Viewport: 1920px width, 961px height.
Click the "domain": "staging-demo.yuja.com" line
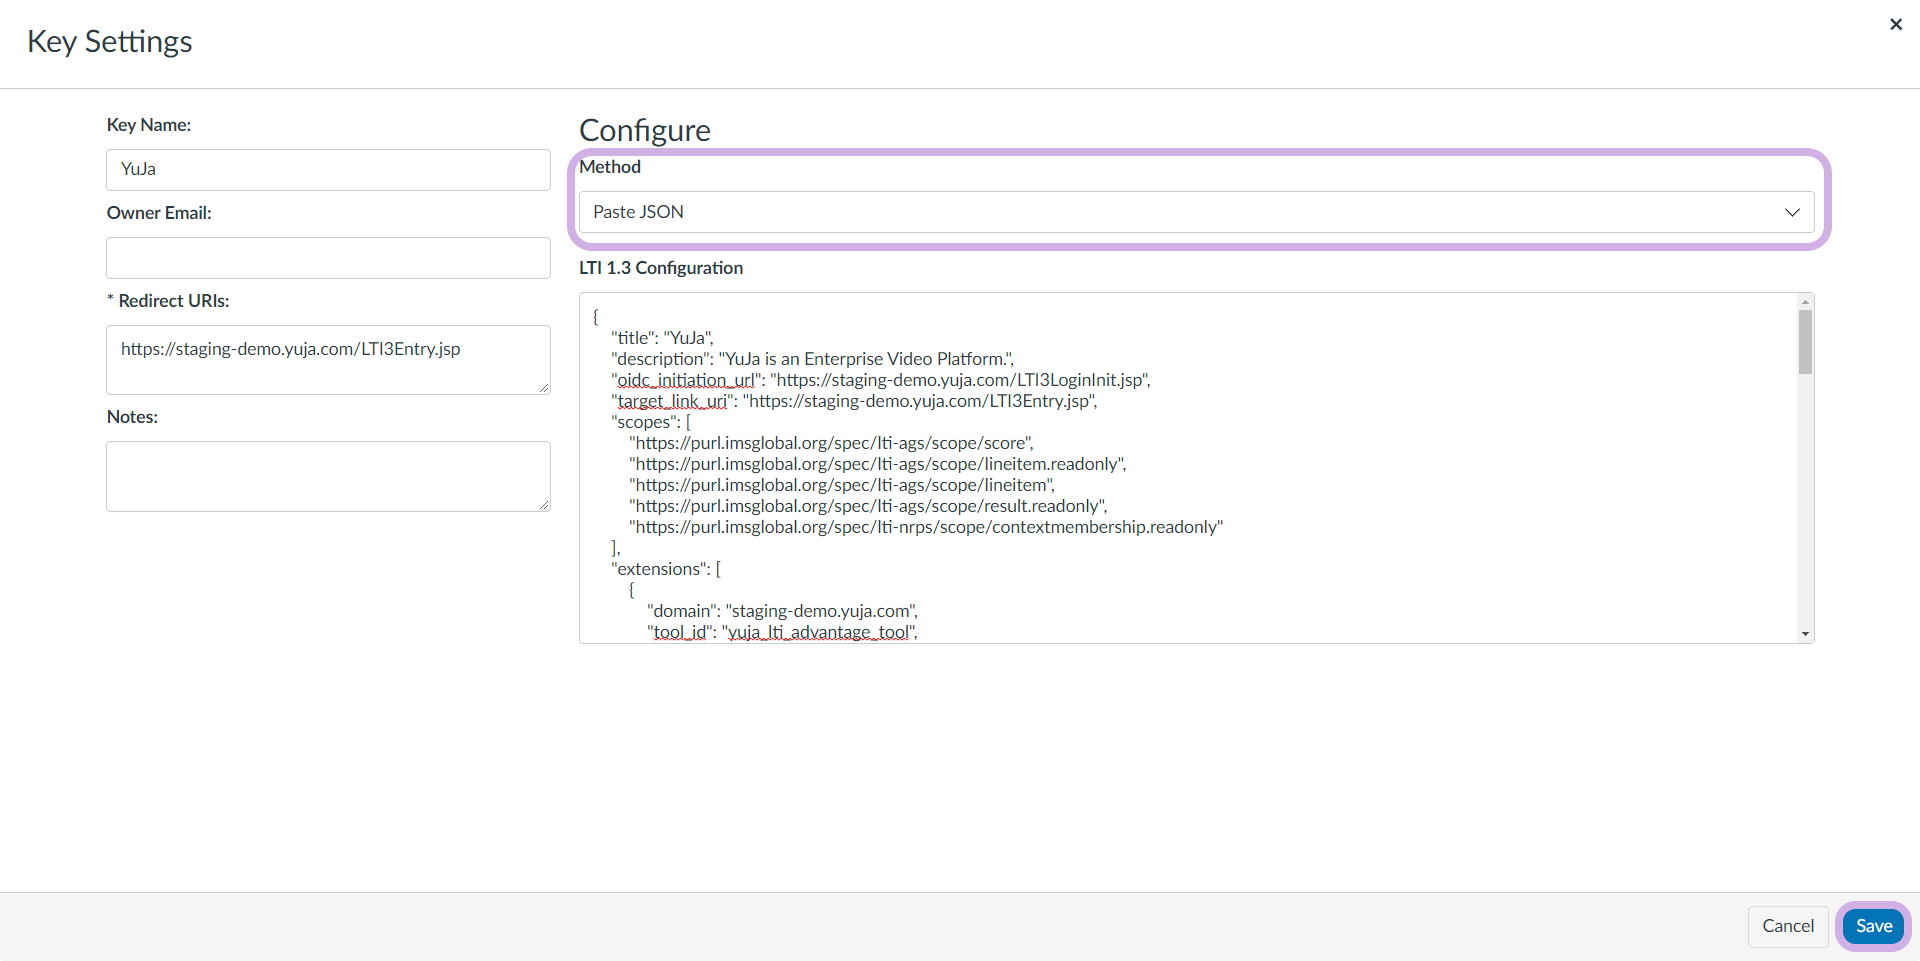tap(782, 611)
